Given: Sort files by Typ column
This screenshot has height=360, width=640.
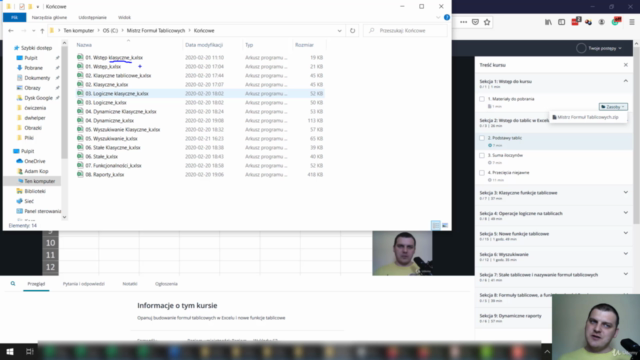Looking at the screenshot, I should [x=249, y=45].
